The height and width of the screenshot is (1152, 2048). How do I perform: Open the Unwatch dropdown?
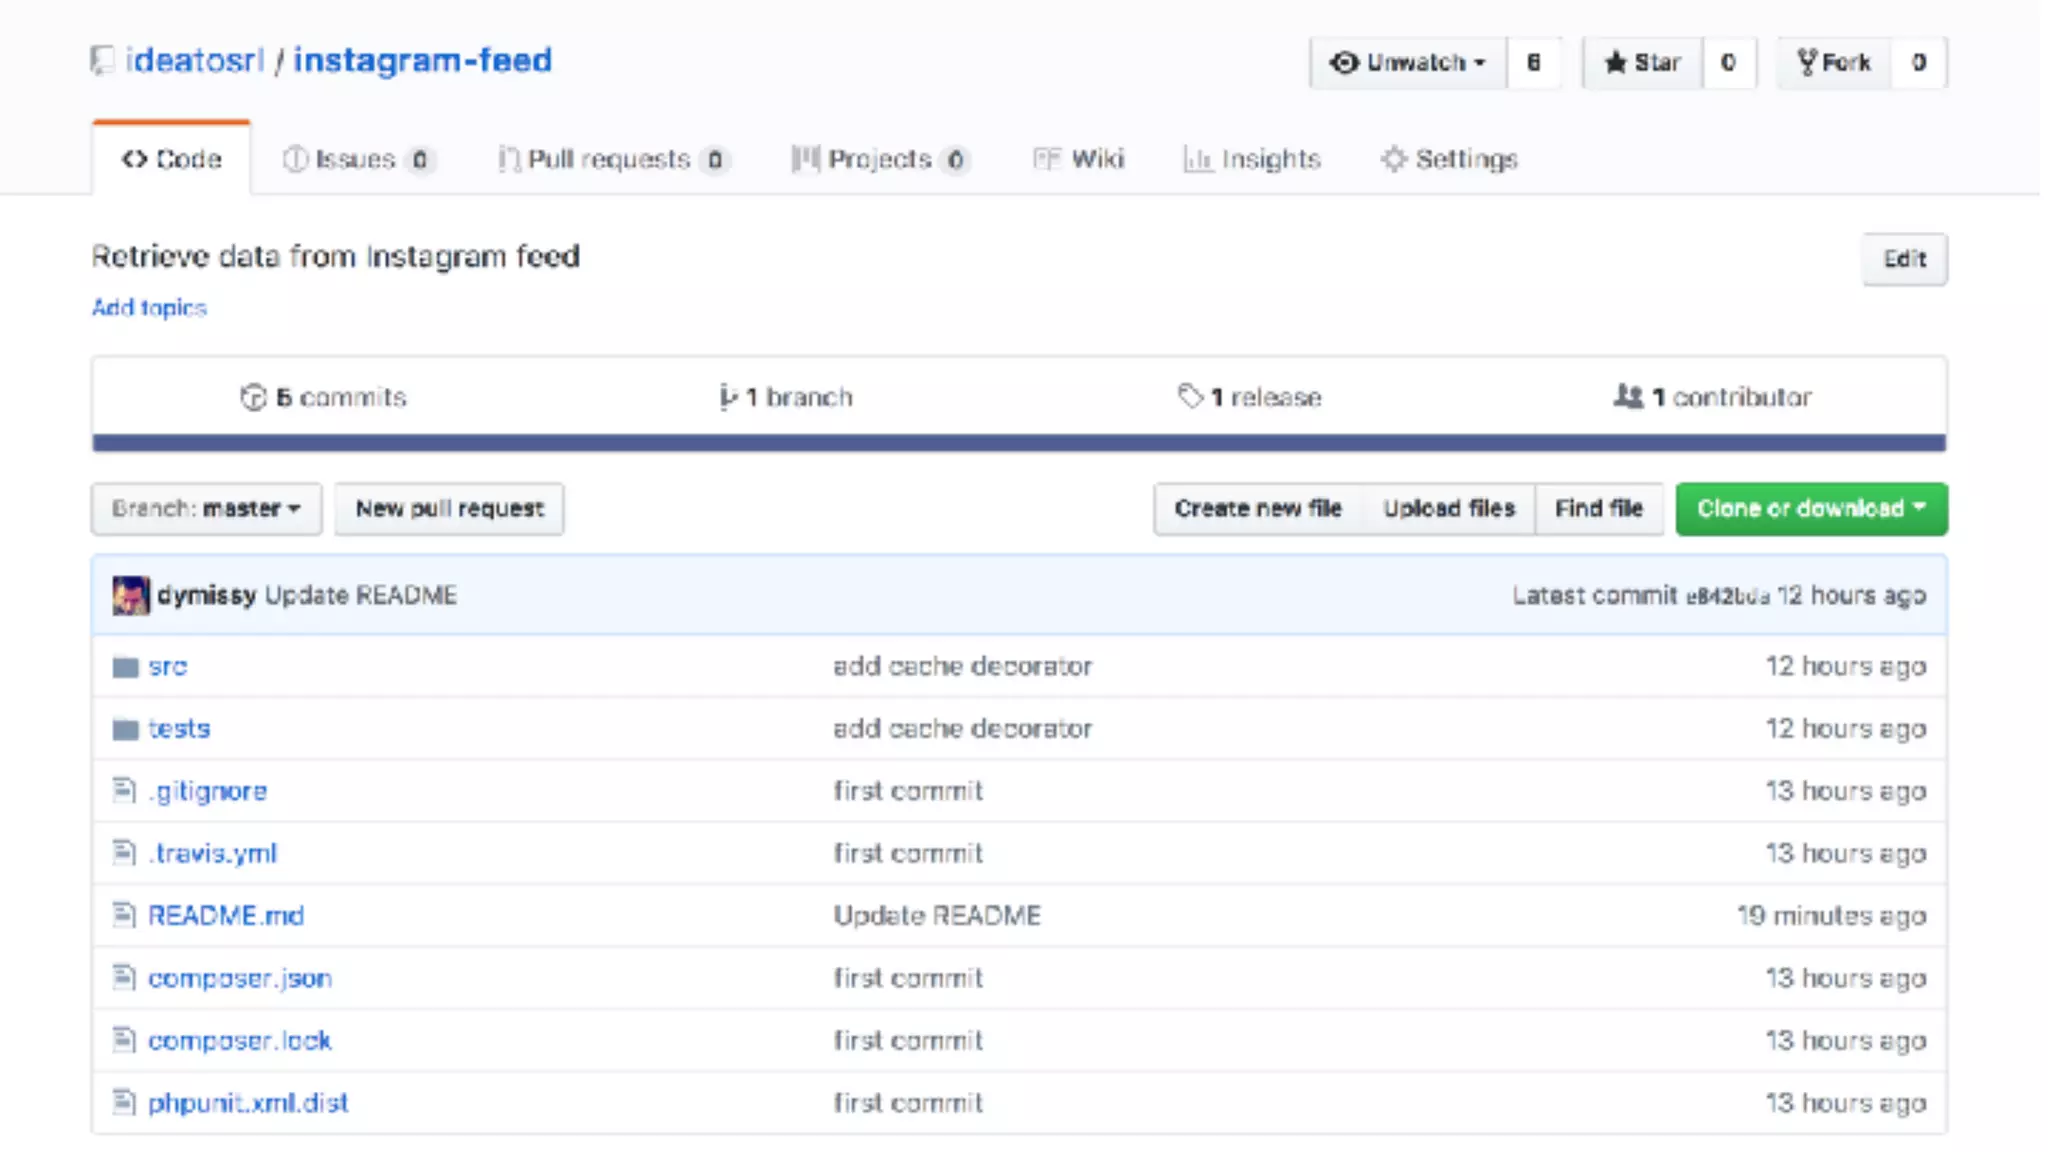point(1408,63)
